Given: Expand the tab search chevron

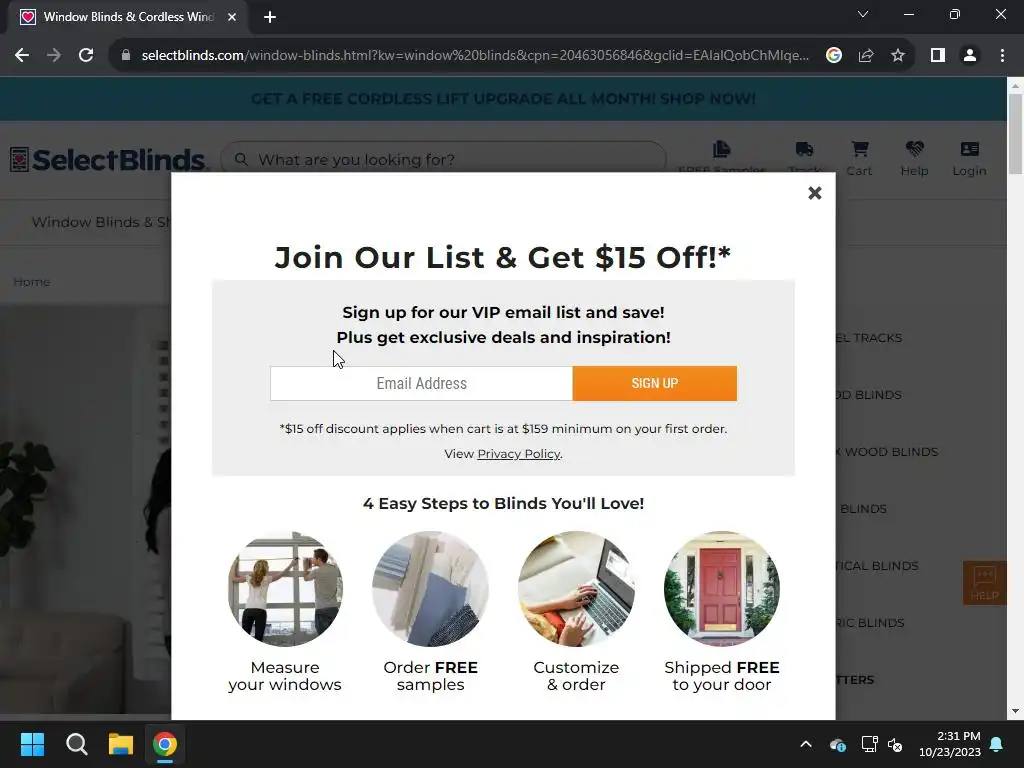Looking at the screenshot, I should click(x=863, y=14).
